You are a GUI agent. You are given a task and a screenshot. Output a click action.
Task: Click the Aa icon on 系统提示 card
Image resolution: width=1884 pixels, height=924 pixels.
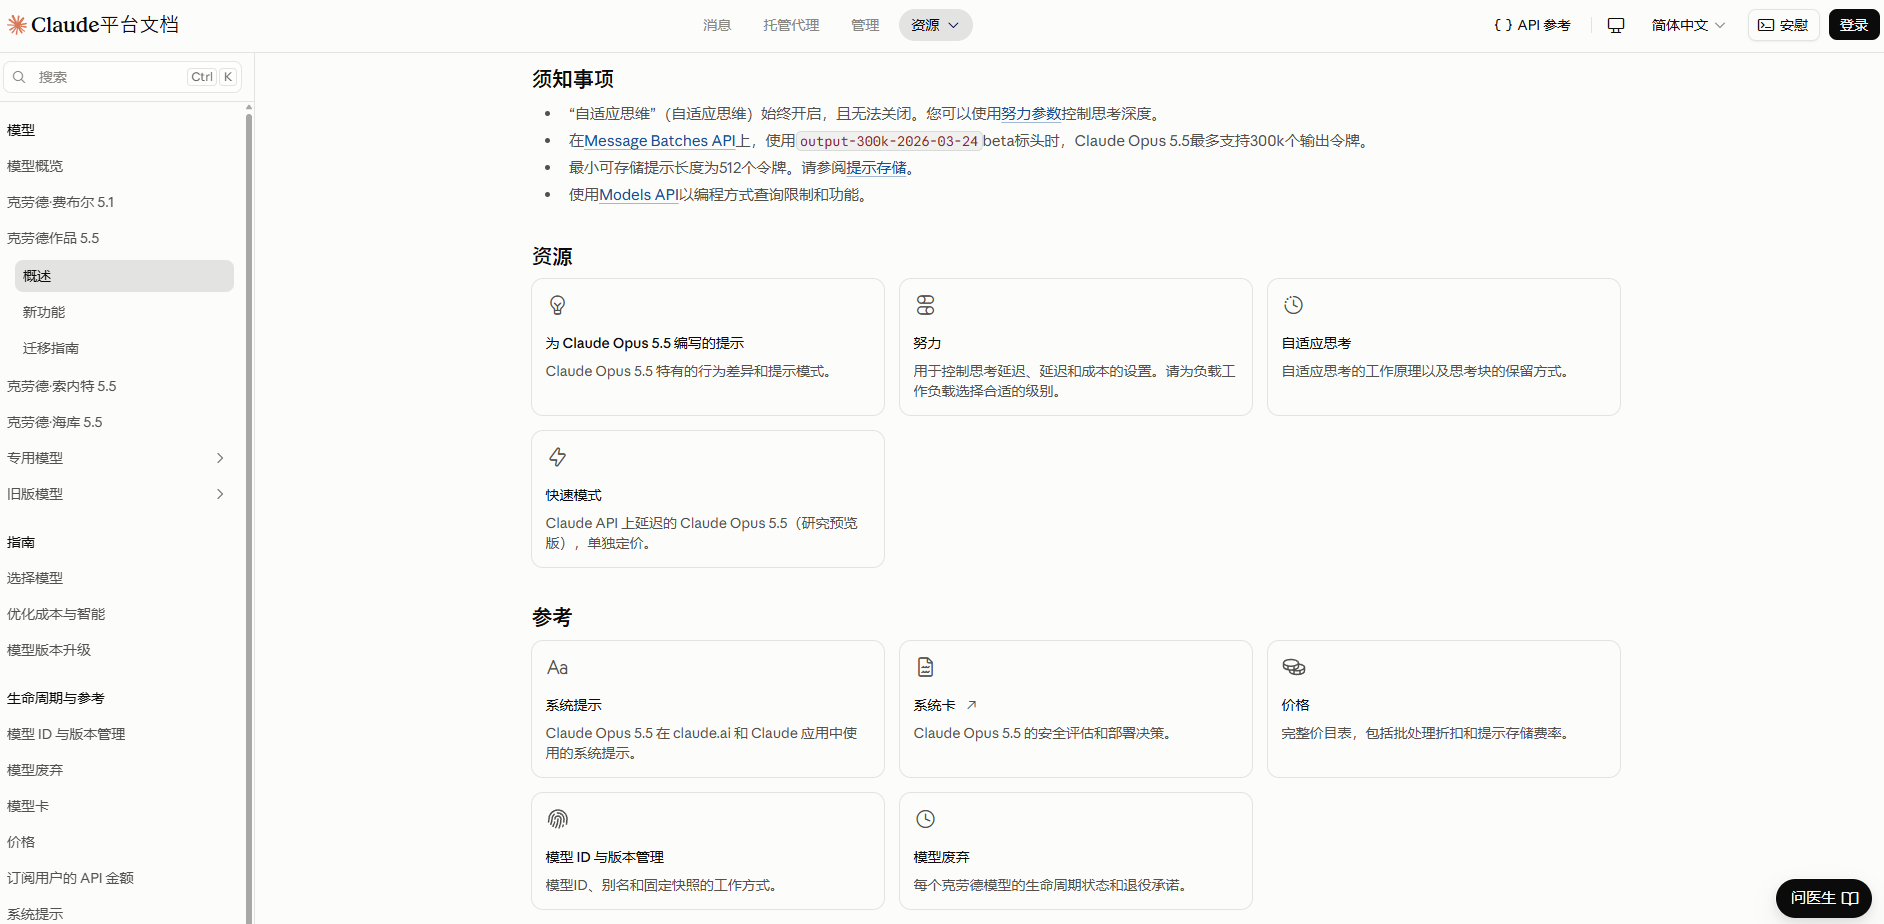(558, 667)
